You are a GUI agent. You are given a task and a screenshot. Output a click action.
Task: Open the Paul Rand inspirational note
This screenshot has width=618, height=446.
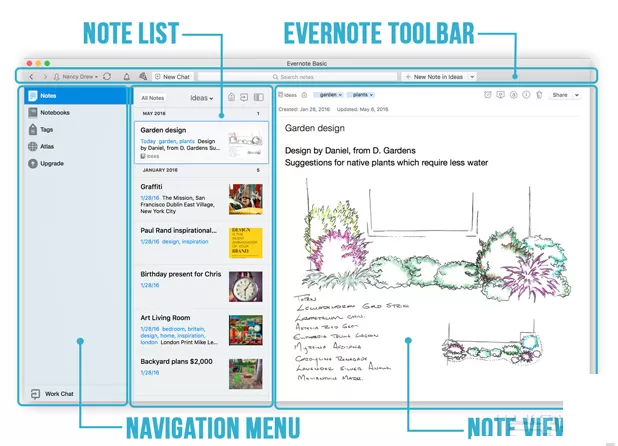click(x=201, y=242)
